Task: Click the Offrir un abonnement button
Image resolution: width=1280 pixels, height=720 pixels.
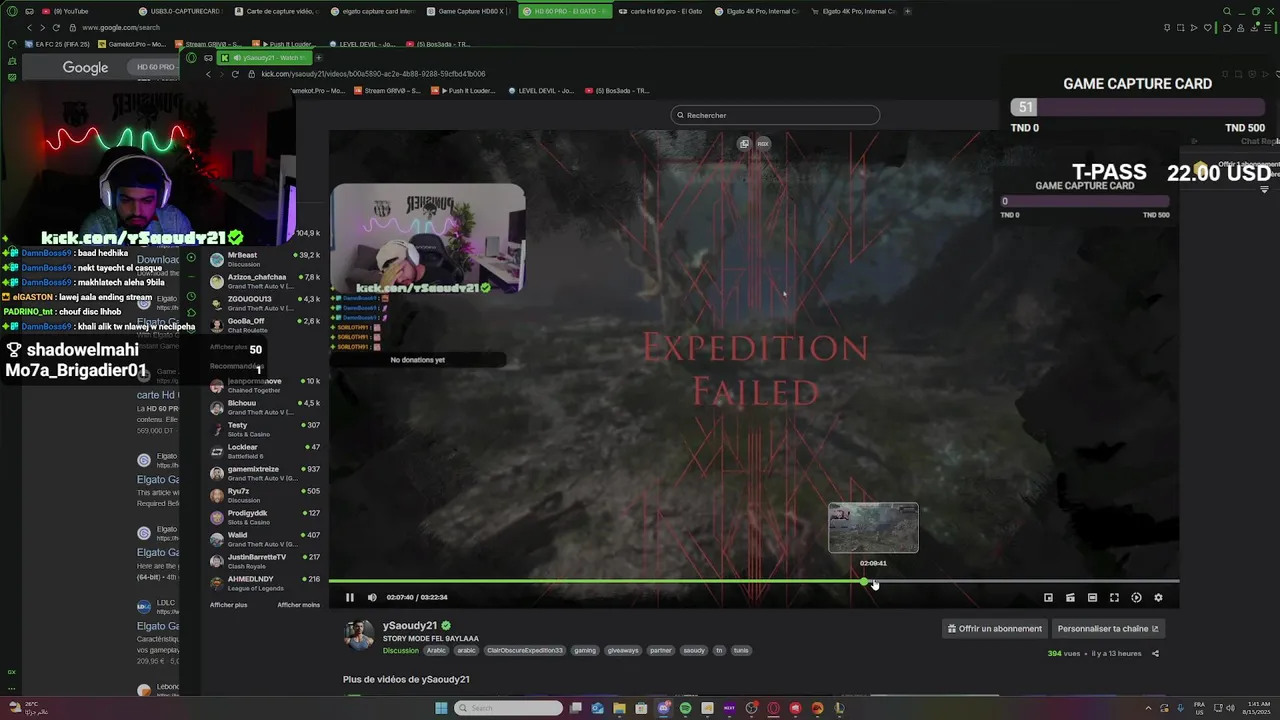Action: (x=995, y=628)
